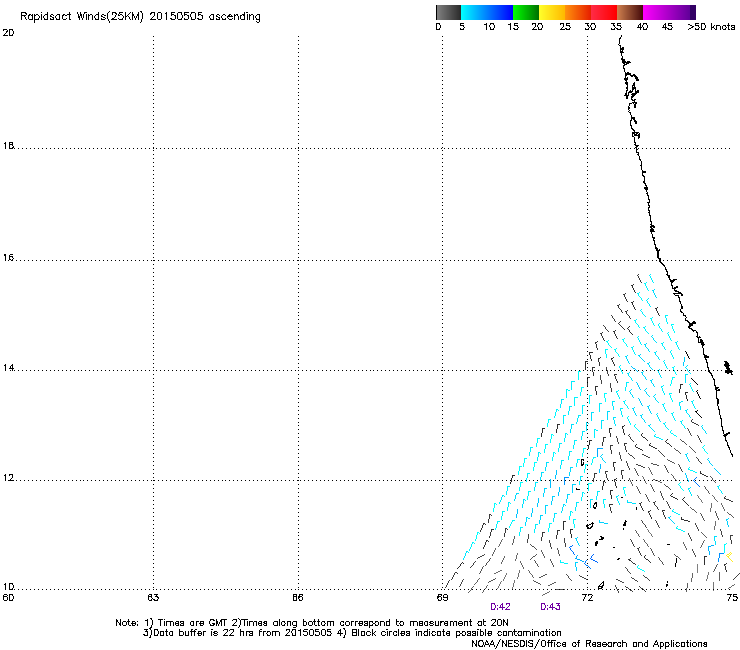This screenshot has height=650, width=740.
Task: Click the latitude label '12'
Action: pos(8,478)
